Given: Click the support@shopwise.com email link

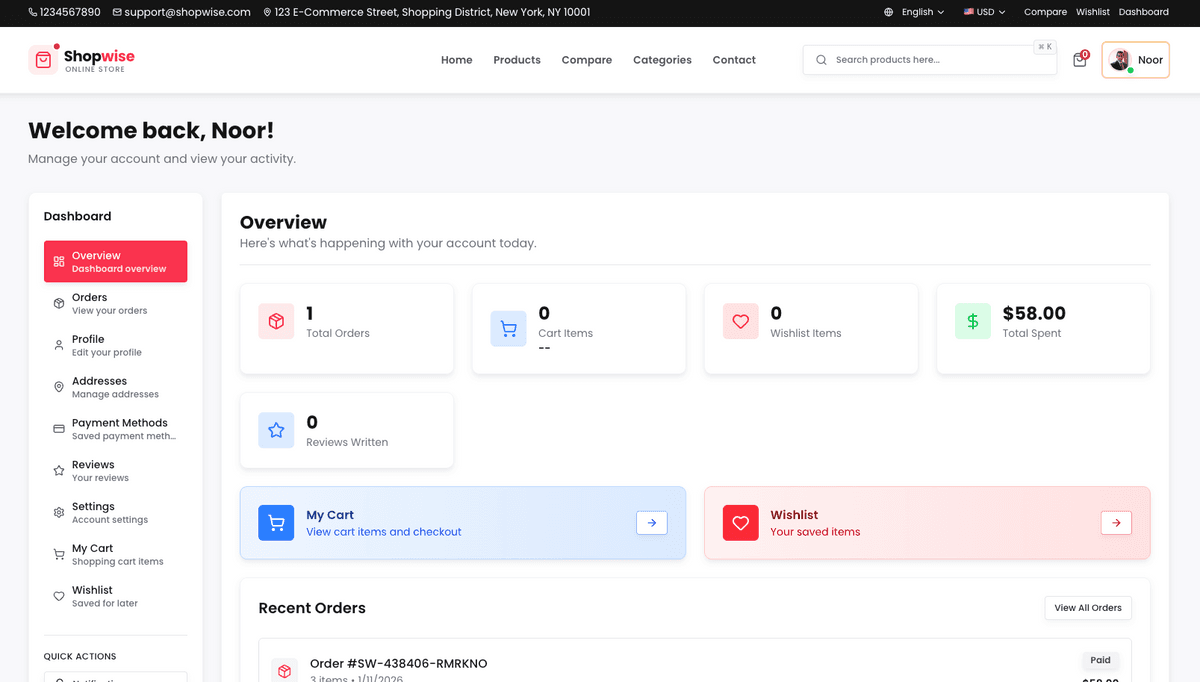Looking at the screenshot, I should click(x=181, y=12).
